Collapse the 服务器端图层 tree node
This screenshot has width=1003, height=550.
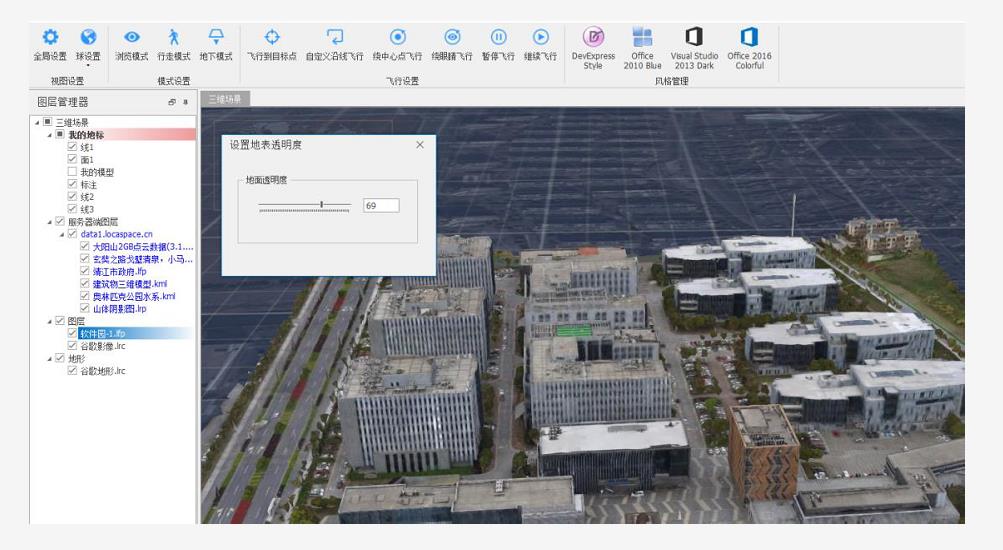coord(49,222)
